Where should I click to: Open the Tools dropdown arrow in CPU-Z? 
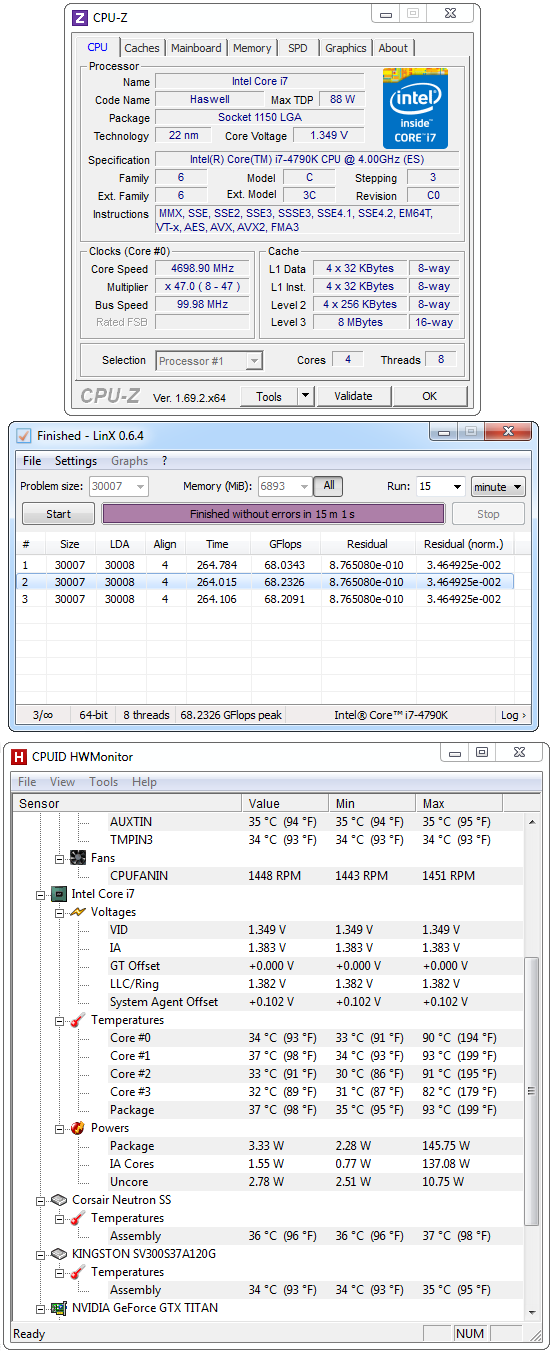(306, 396)
